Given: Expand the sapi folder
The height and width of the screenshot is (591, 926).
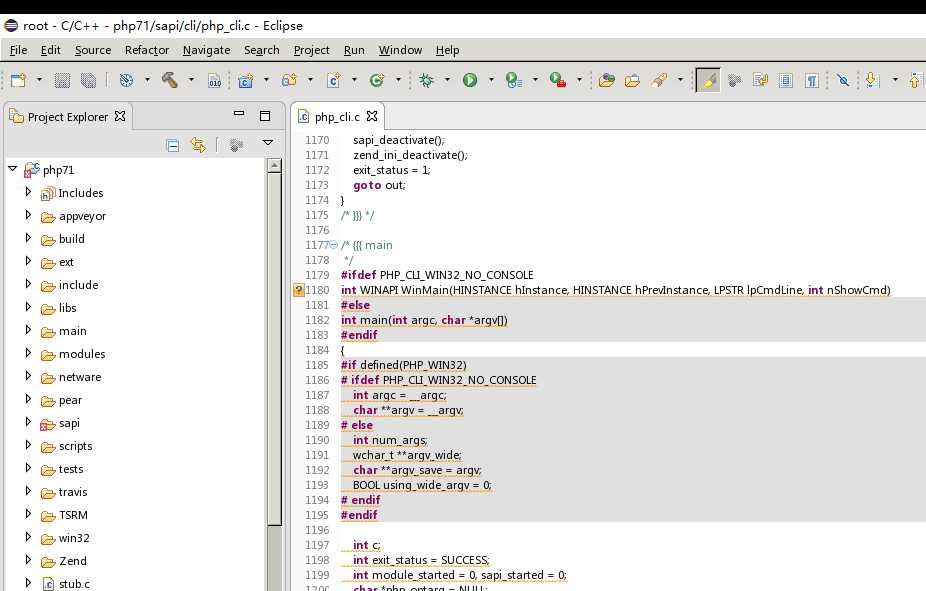Looking at the screenshot, I should coord(28,422).
